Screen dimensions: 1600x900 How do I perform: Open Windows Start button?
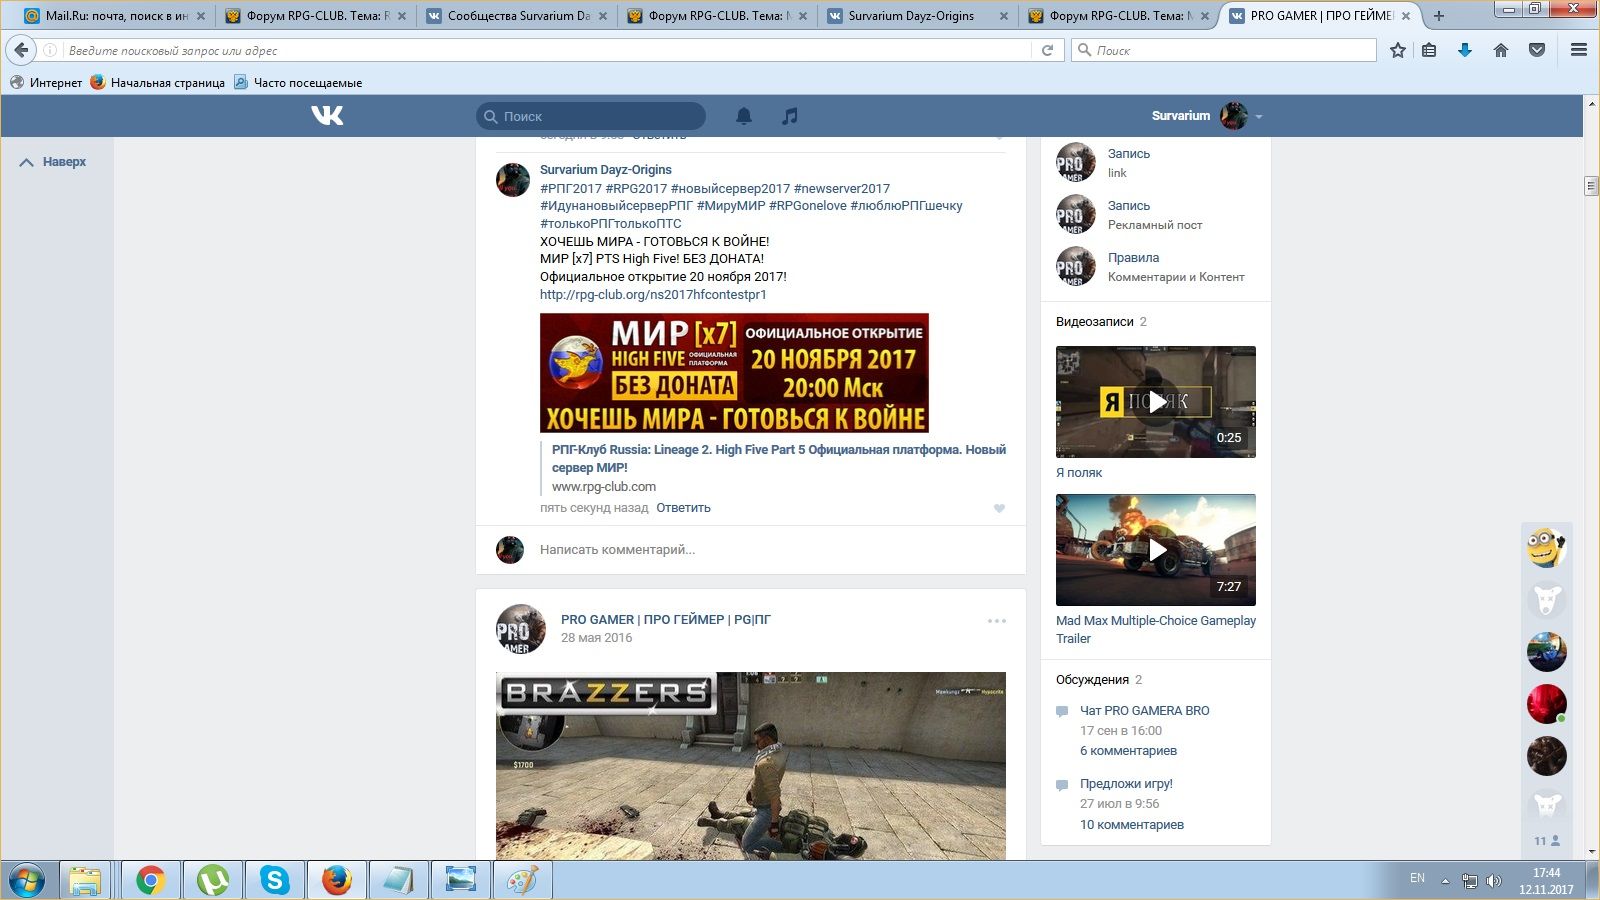pyautogui.click(x=27, y=881)
